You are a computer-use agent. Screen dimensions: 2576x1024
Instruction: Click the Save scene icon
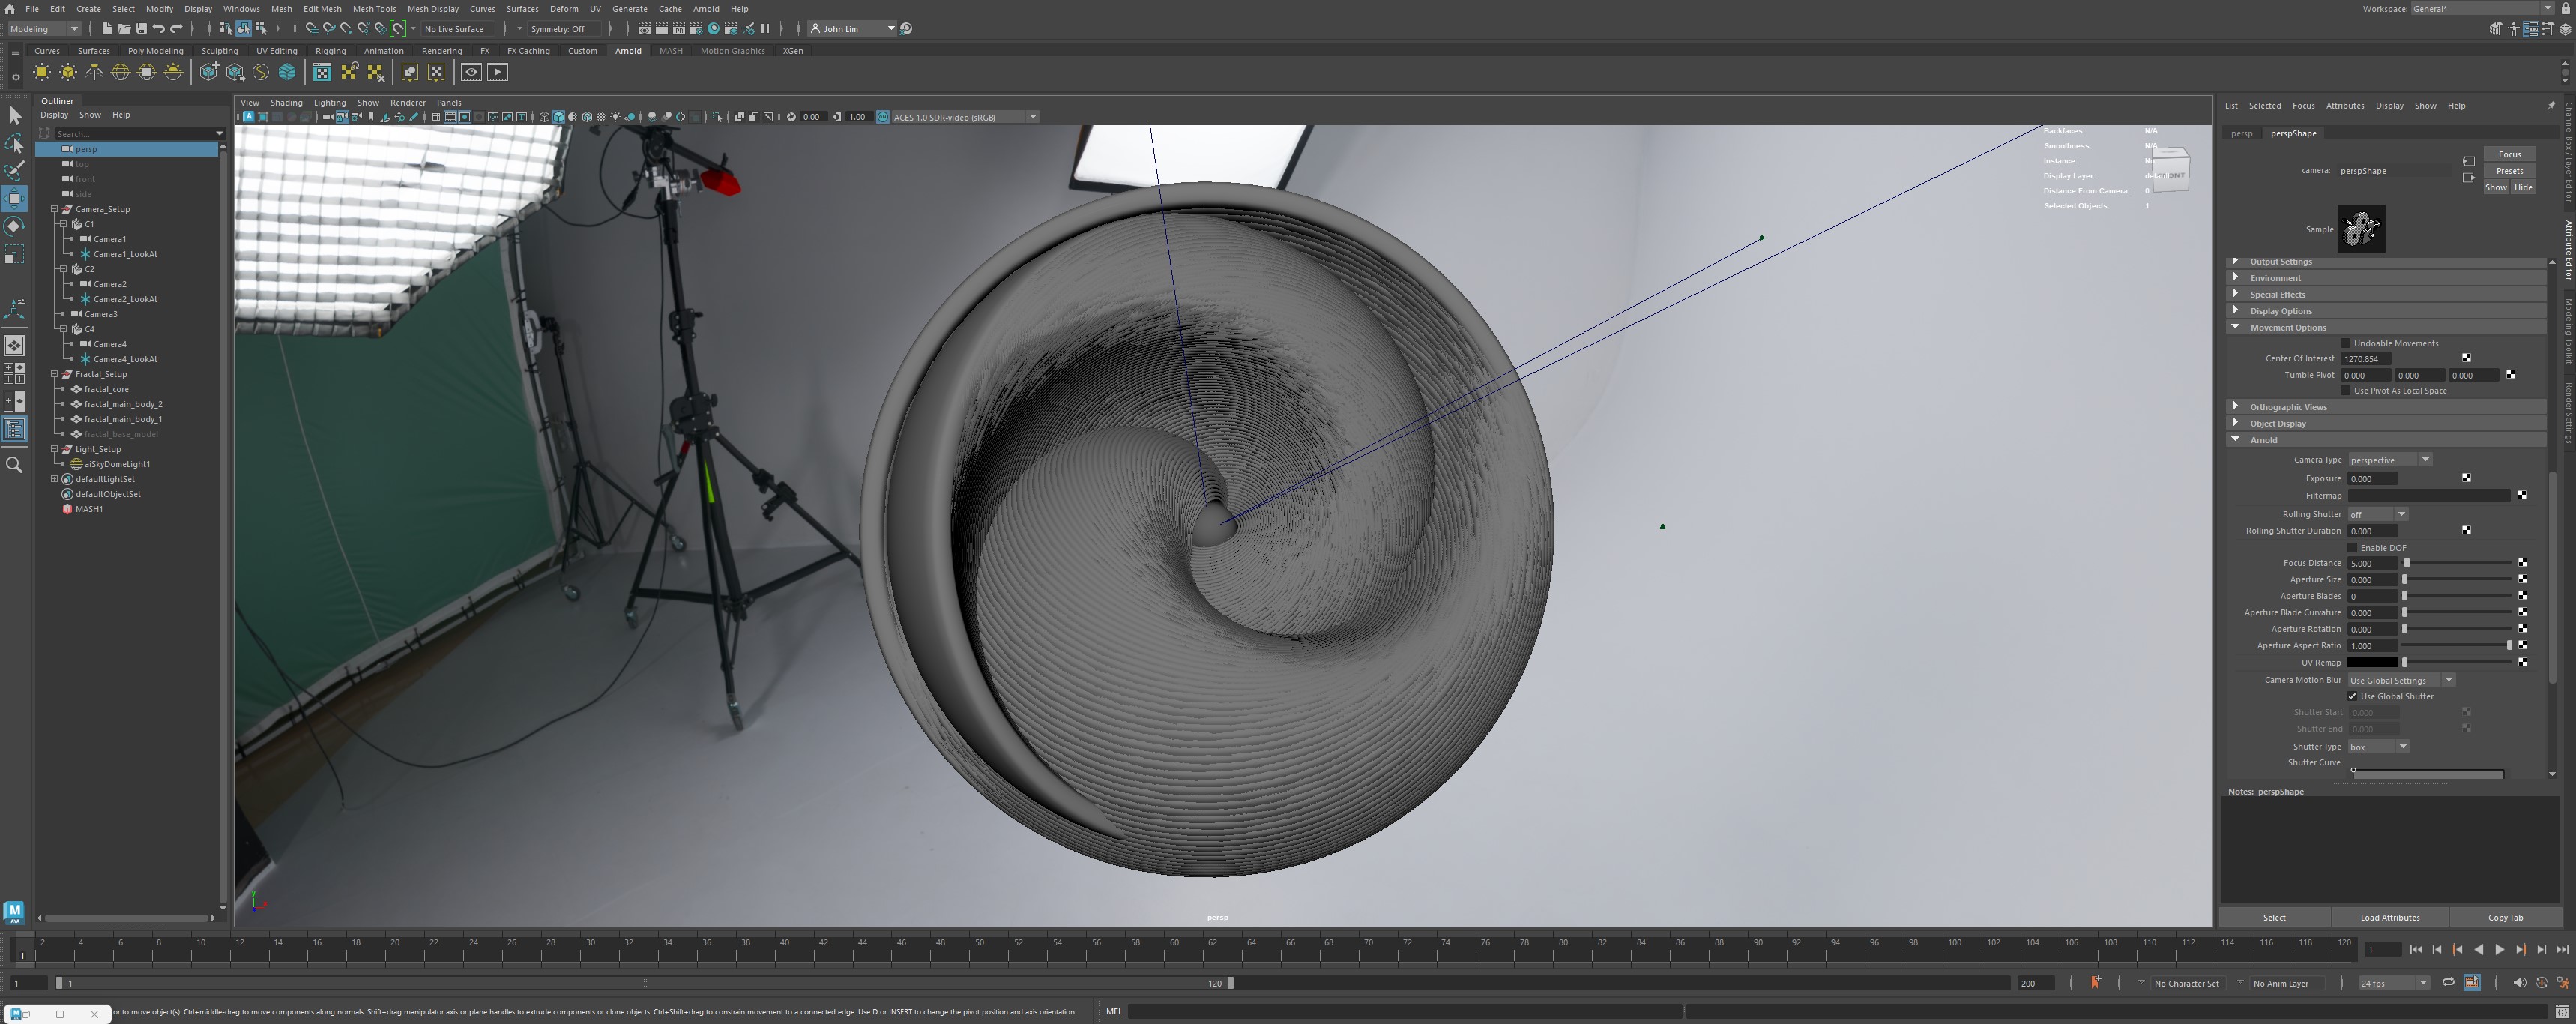141,29
